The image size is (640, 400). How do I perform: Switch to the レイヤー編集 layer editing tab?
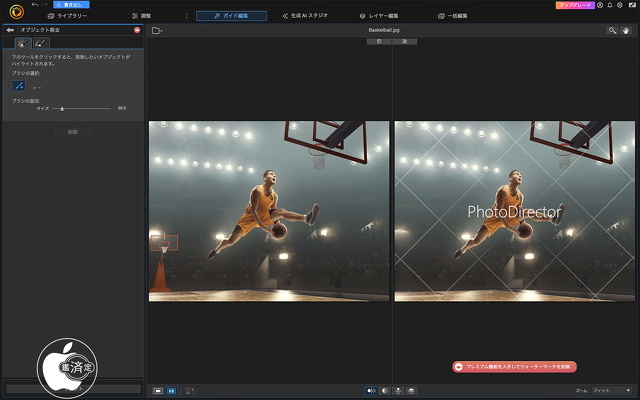pyautogui.click(x=379, y=16)
